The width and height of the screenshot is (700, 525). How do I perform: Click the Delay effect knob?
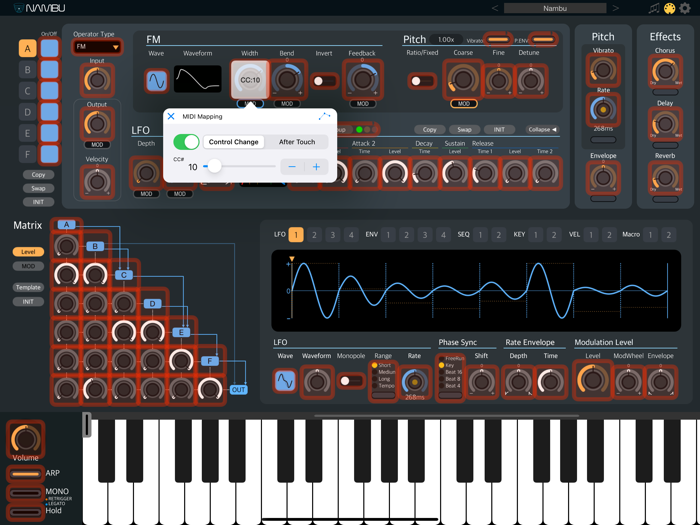click(665, 123)
